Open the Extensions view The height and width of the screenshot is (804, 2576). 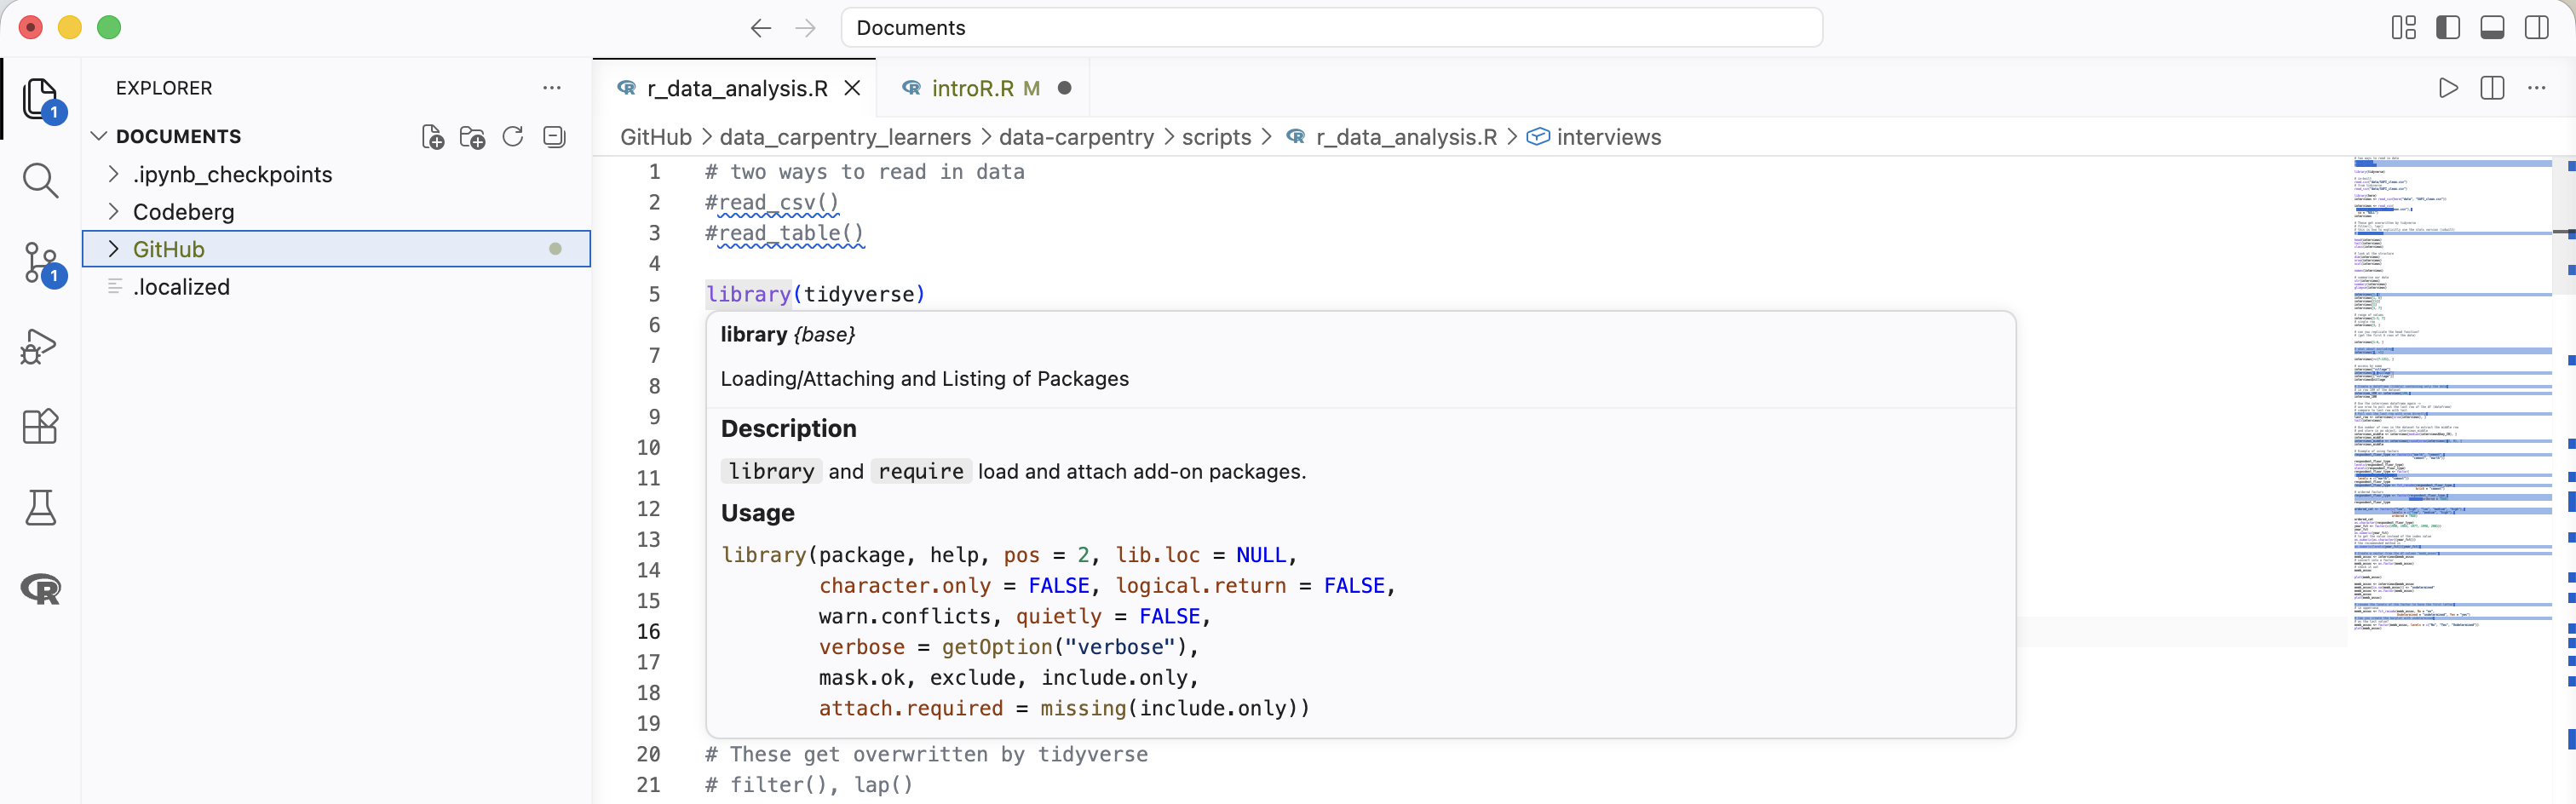pyautogui.click(x=40, y=427)
